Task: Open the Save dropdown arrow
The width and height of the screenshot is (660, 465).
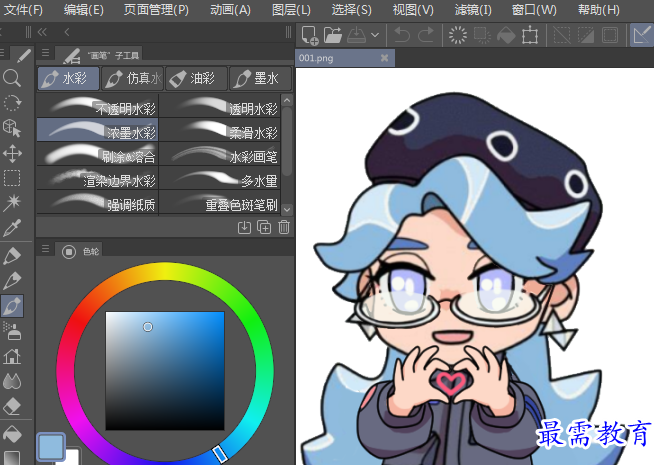Action: point(375,35)
